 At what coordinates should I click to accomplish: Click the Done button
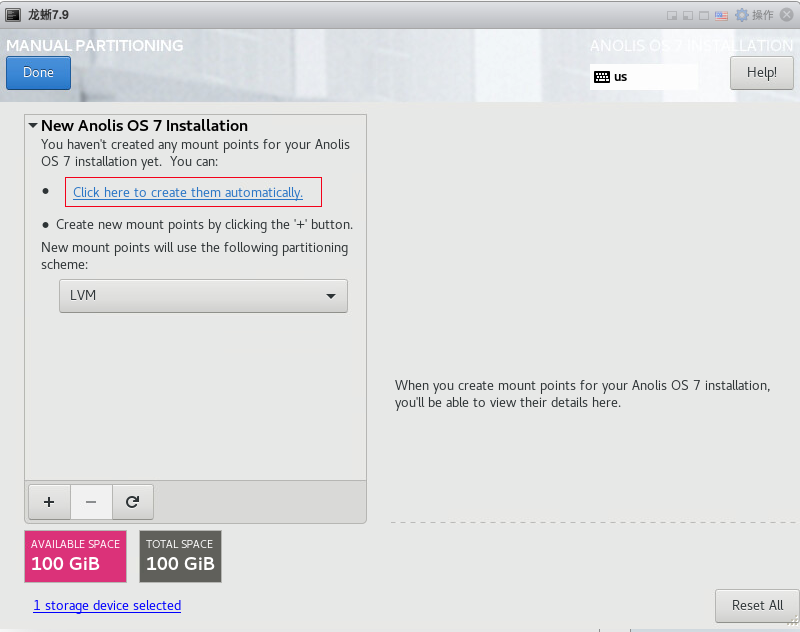[x=38, y=72]
